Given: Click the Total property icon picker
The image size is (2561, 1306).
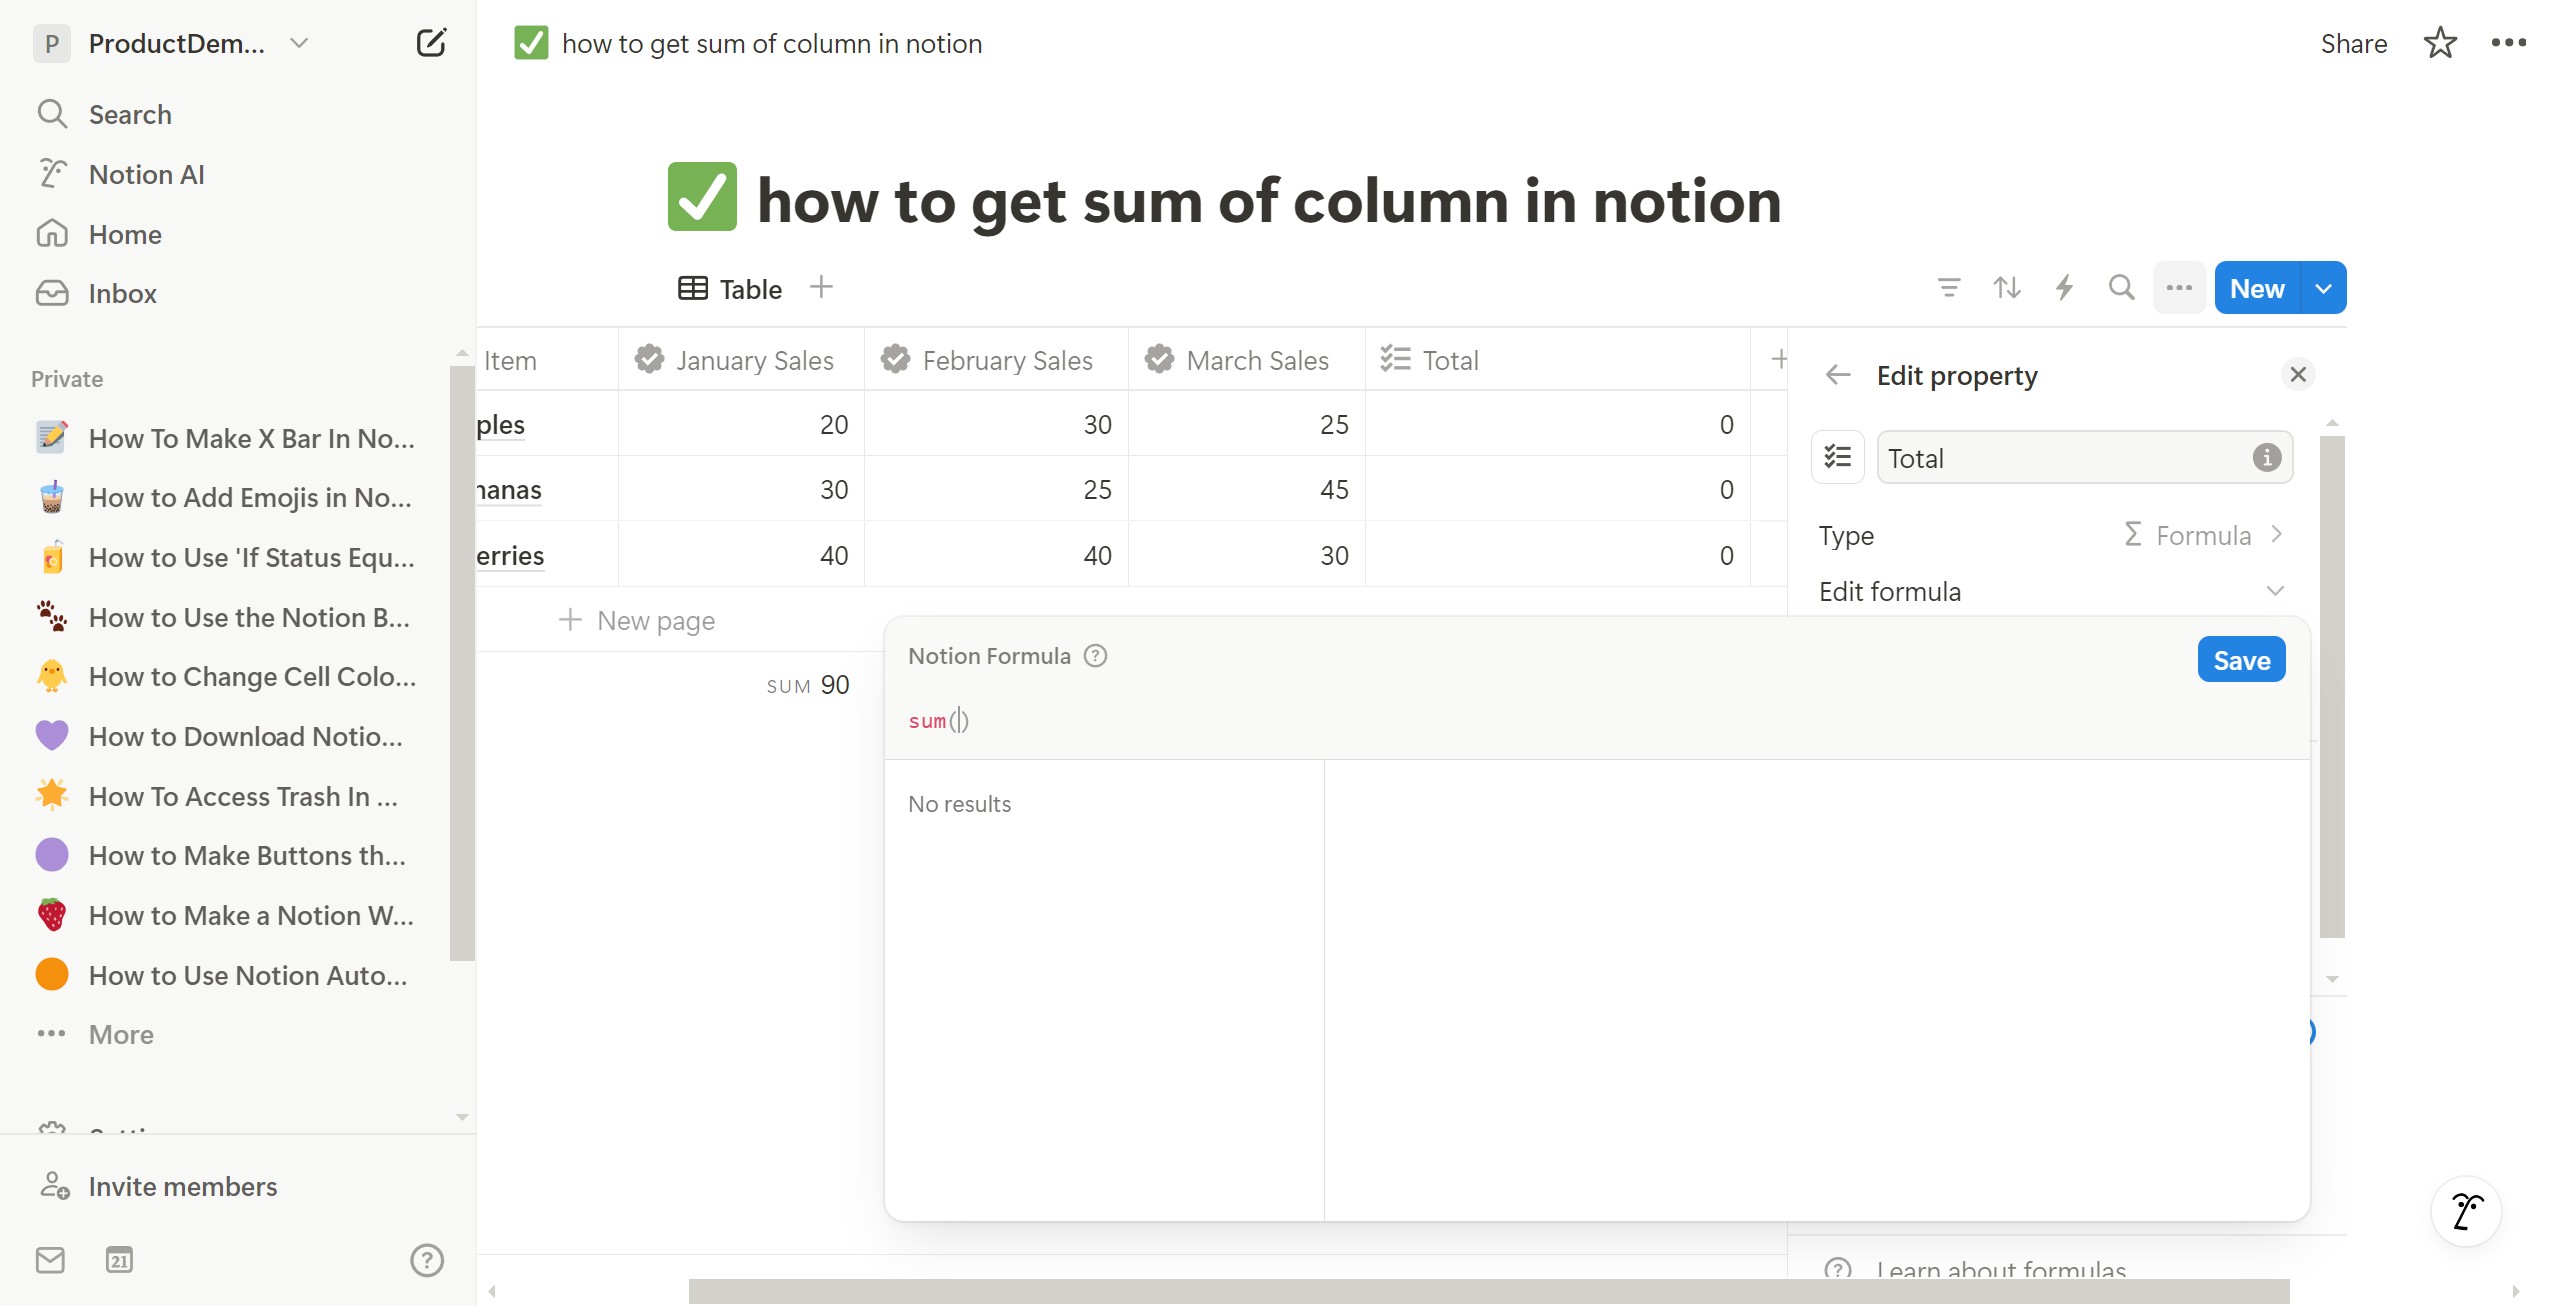Looking at the screenshot, I should pyautogui.click(x=1838, y=457).
